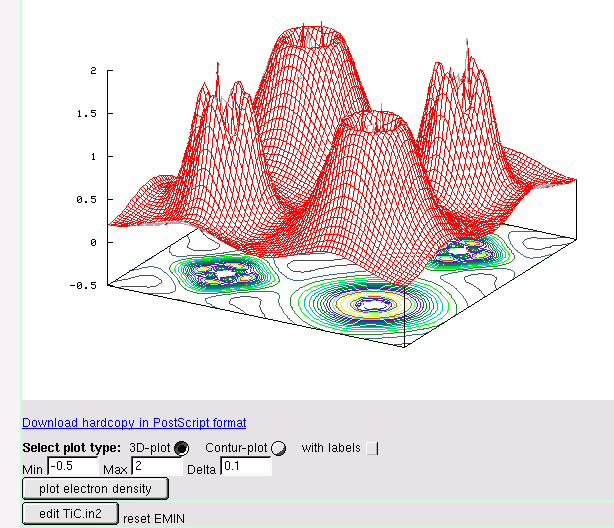Screen dimensions: 614x528
Task: Click edit TiC.in2 button
Action: tap(70, 514)
